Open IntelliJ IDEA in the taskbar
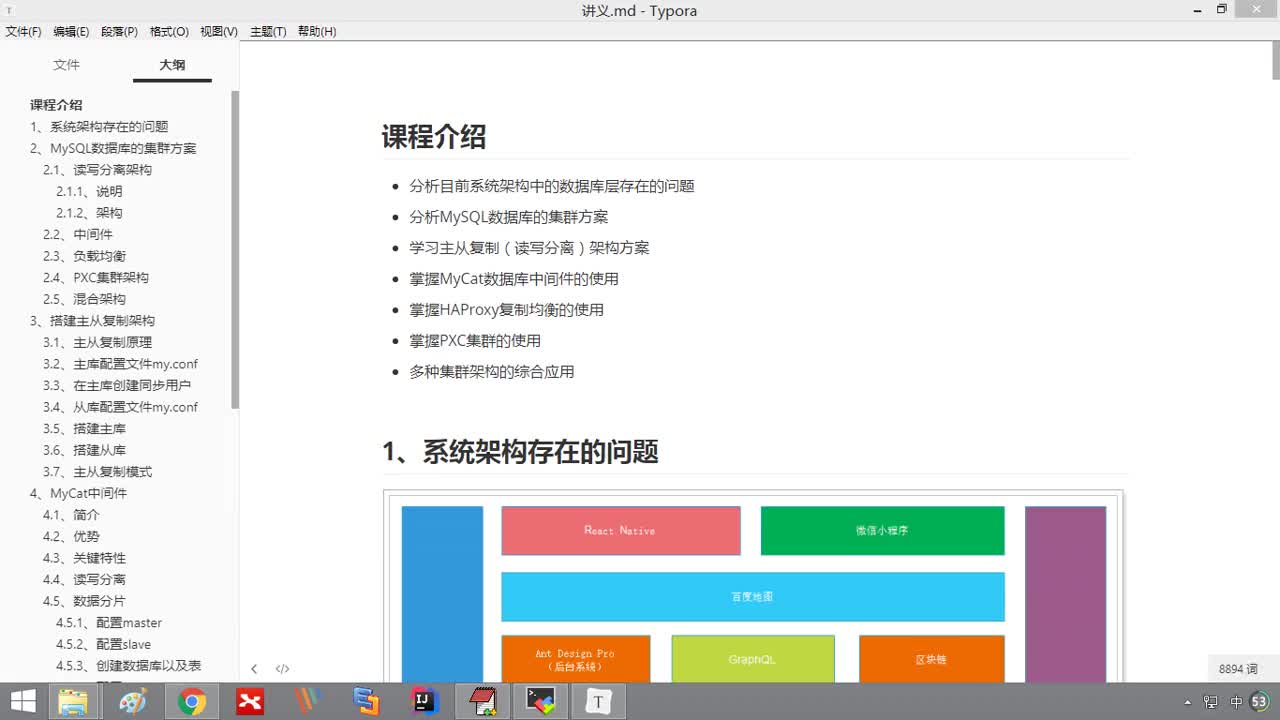The image size is (1280, 720). 425,702
